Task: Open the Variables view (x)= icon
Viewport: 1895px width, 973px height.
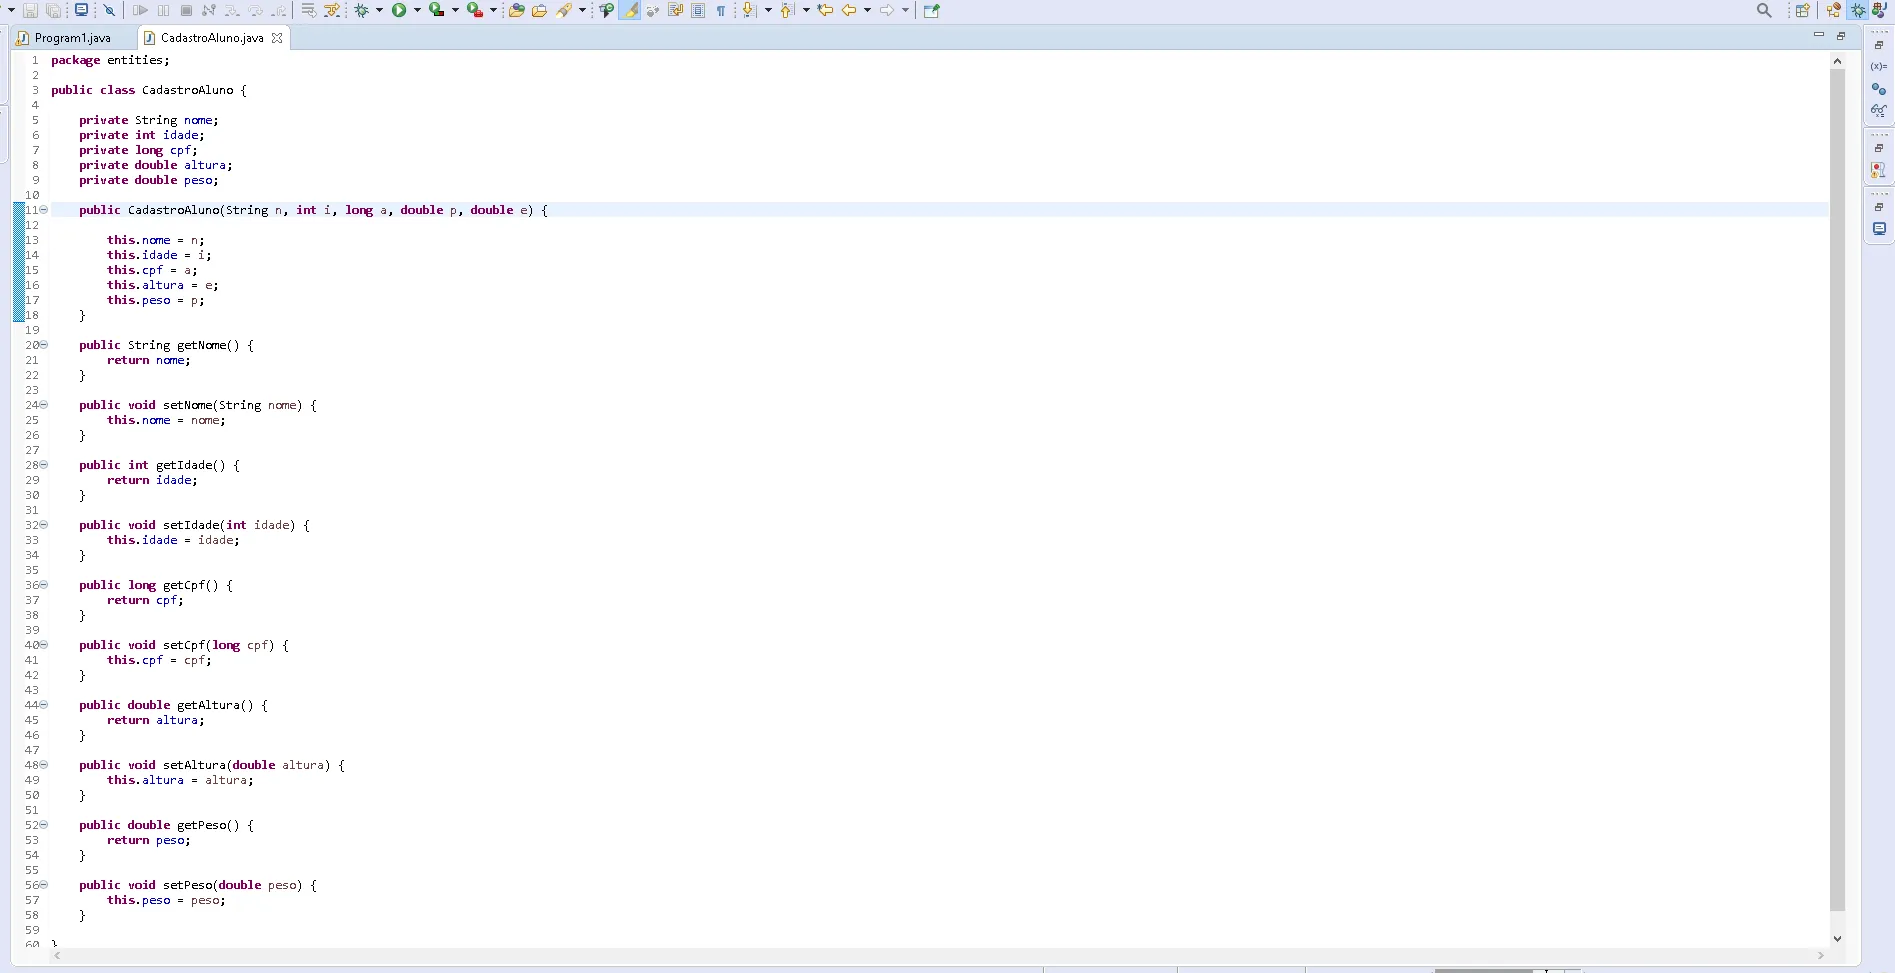Action: tap(1879, 67)
